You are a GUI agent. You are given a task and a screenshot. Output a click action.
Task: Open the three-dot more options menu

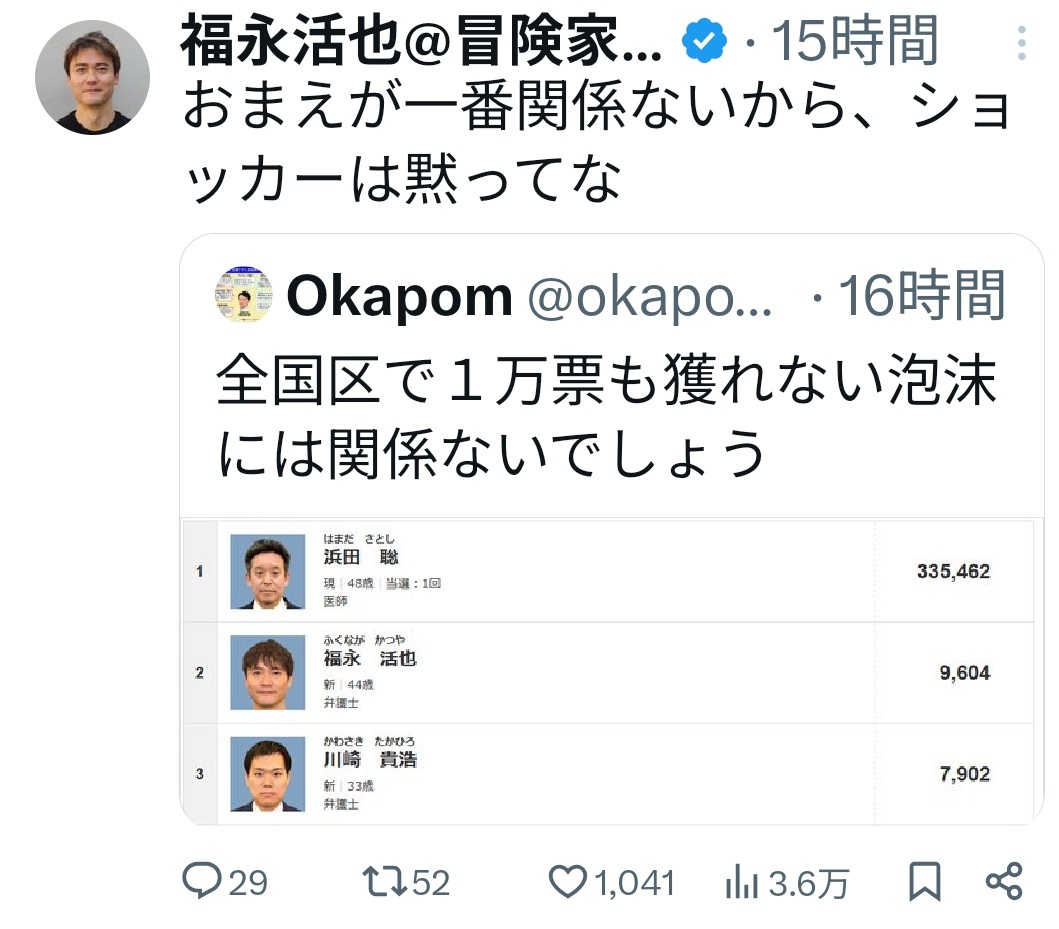coord(1021,43)
